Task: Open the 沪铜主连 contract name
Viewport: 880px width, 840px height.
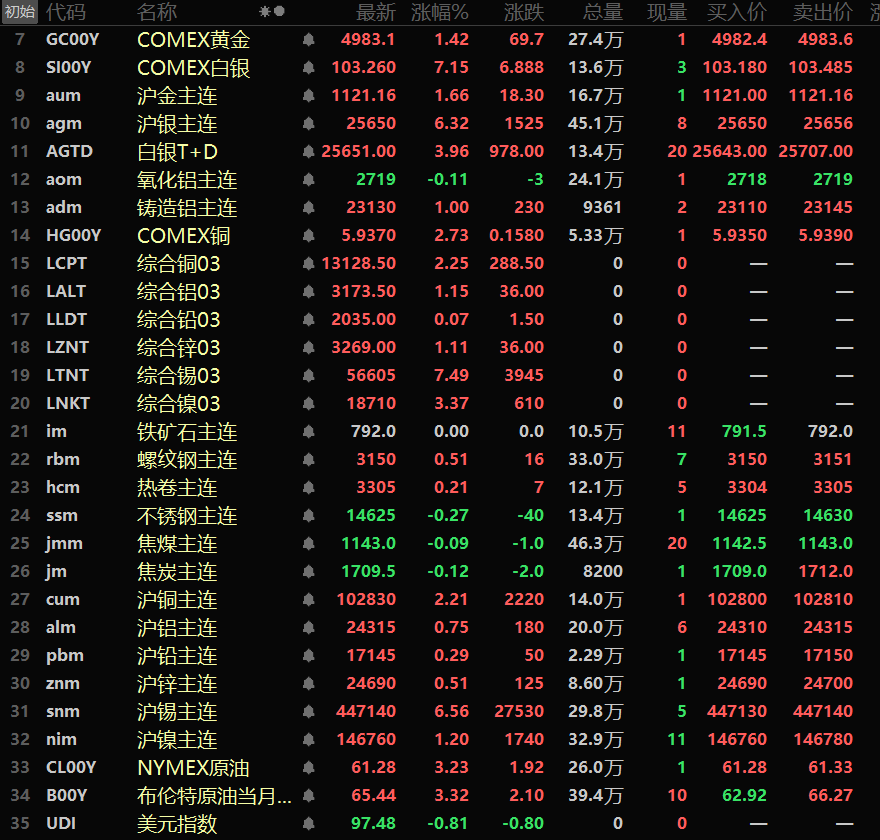Action: [177, 600]
